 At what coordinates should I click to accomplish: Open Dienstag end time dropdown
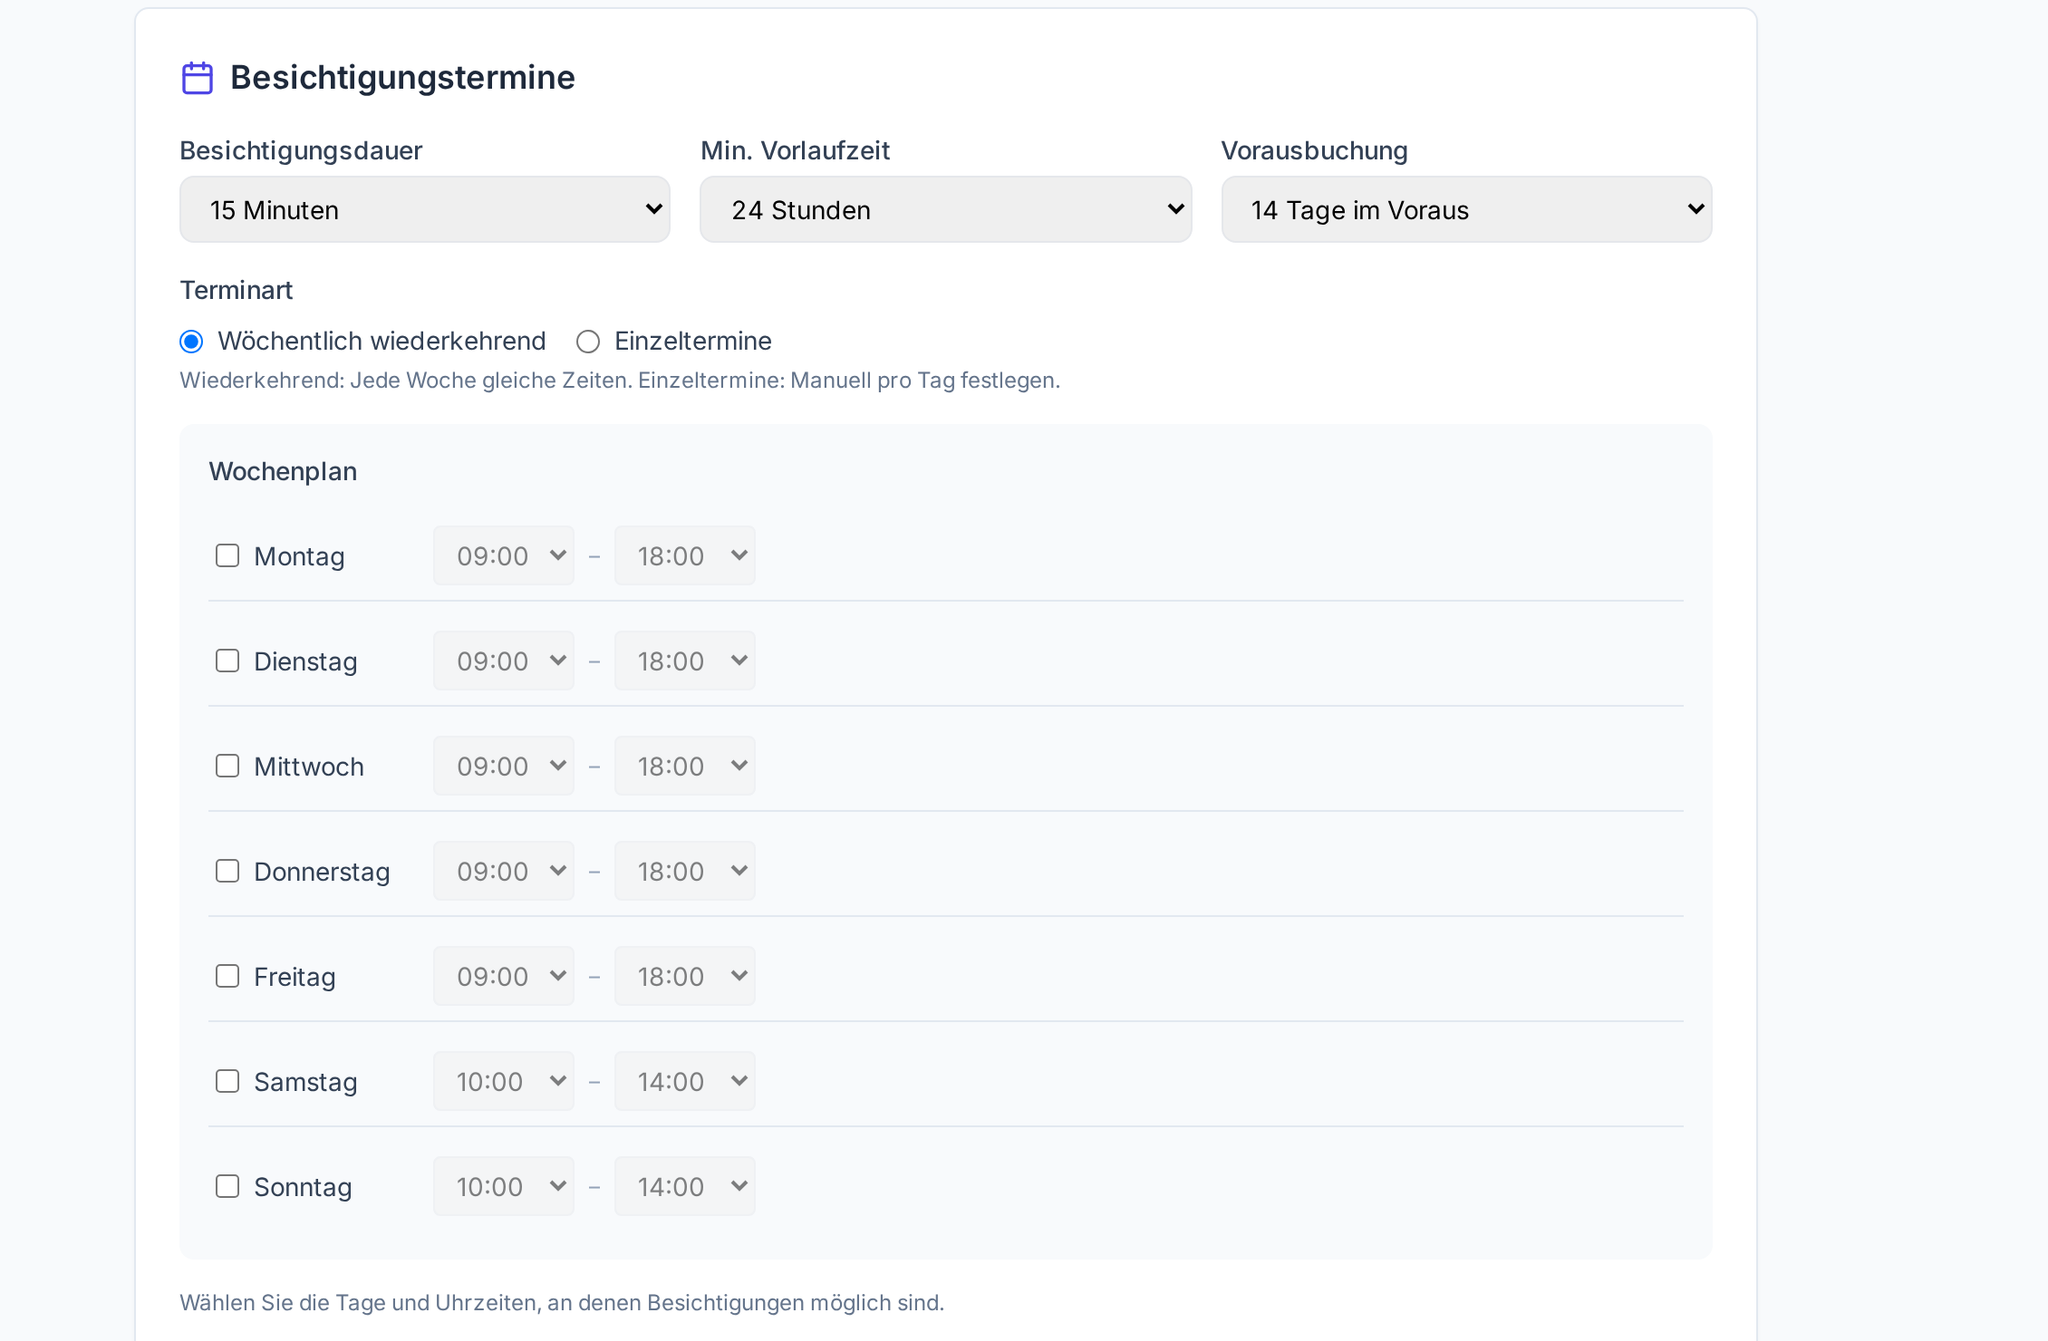click(685, 661)
